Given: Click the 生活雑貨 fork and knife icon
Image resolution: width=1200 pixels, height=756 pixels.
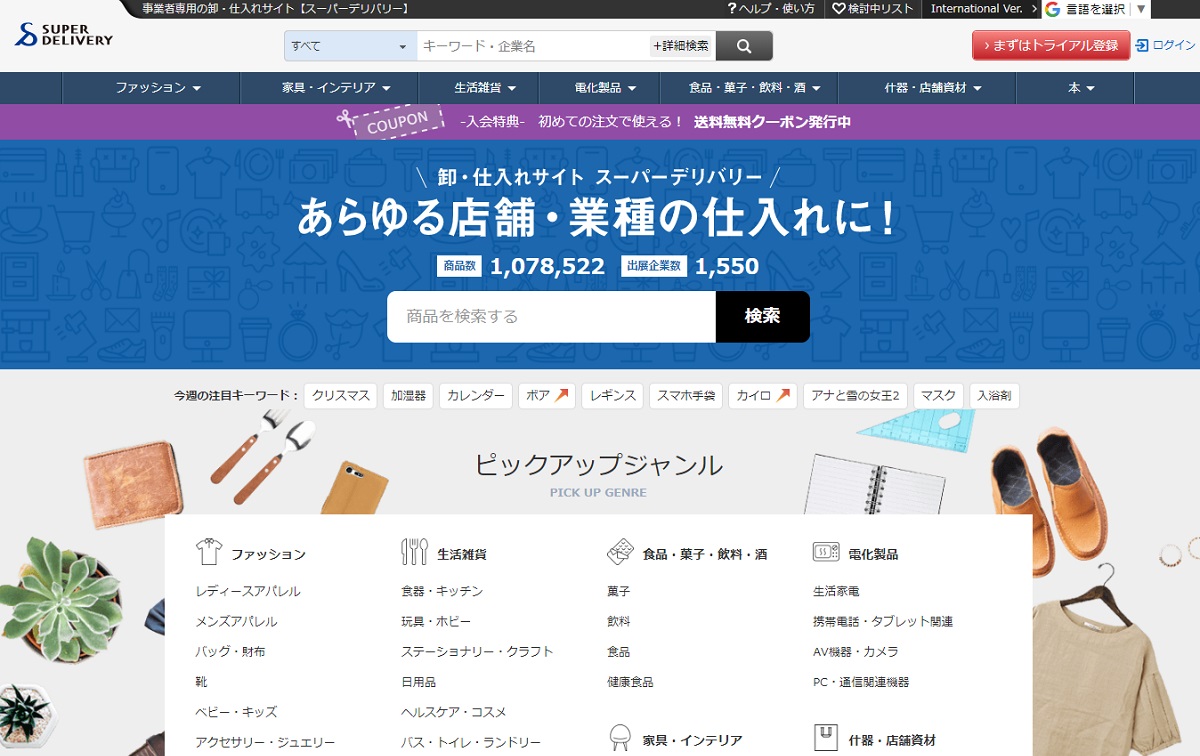Looking at the screenshot, I should [414, 552].
